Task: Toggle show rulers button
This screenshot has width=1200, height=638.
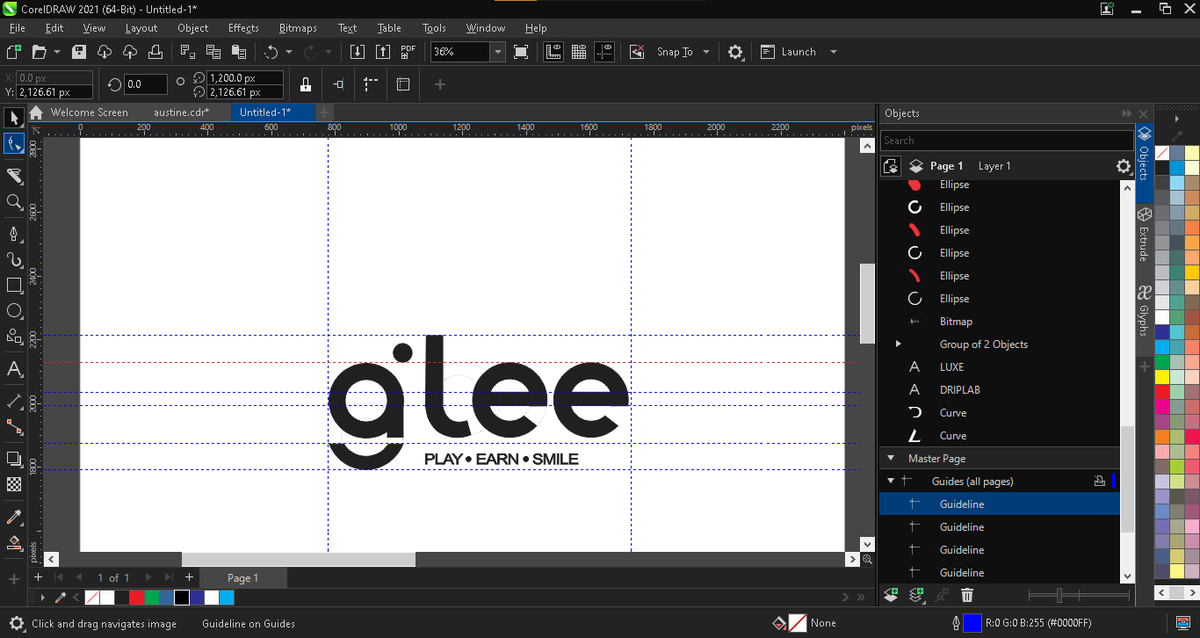Action: click(x=553, y=52)
